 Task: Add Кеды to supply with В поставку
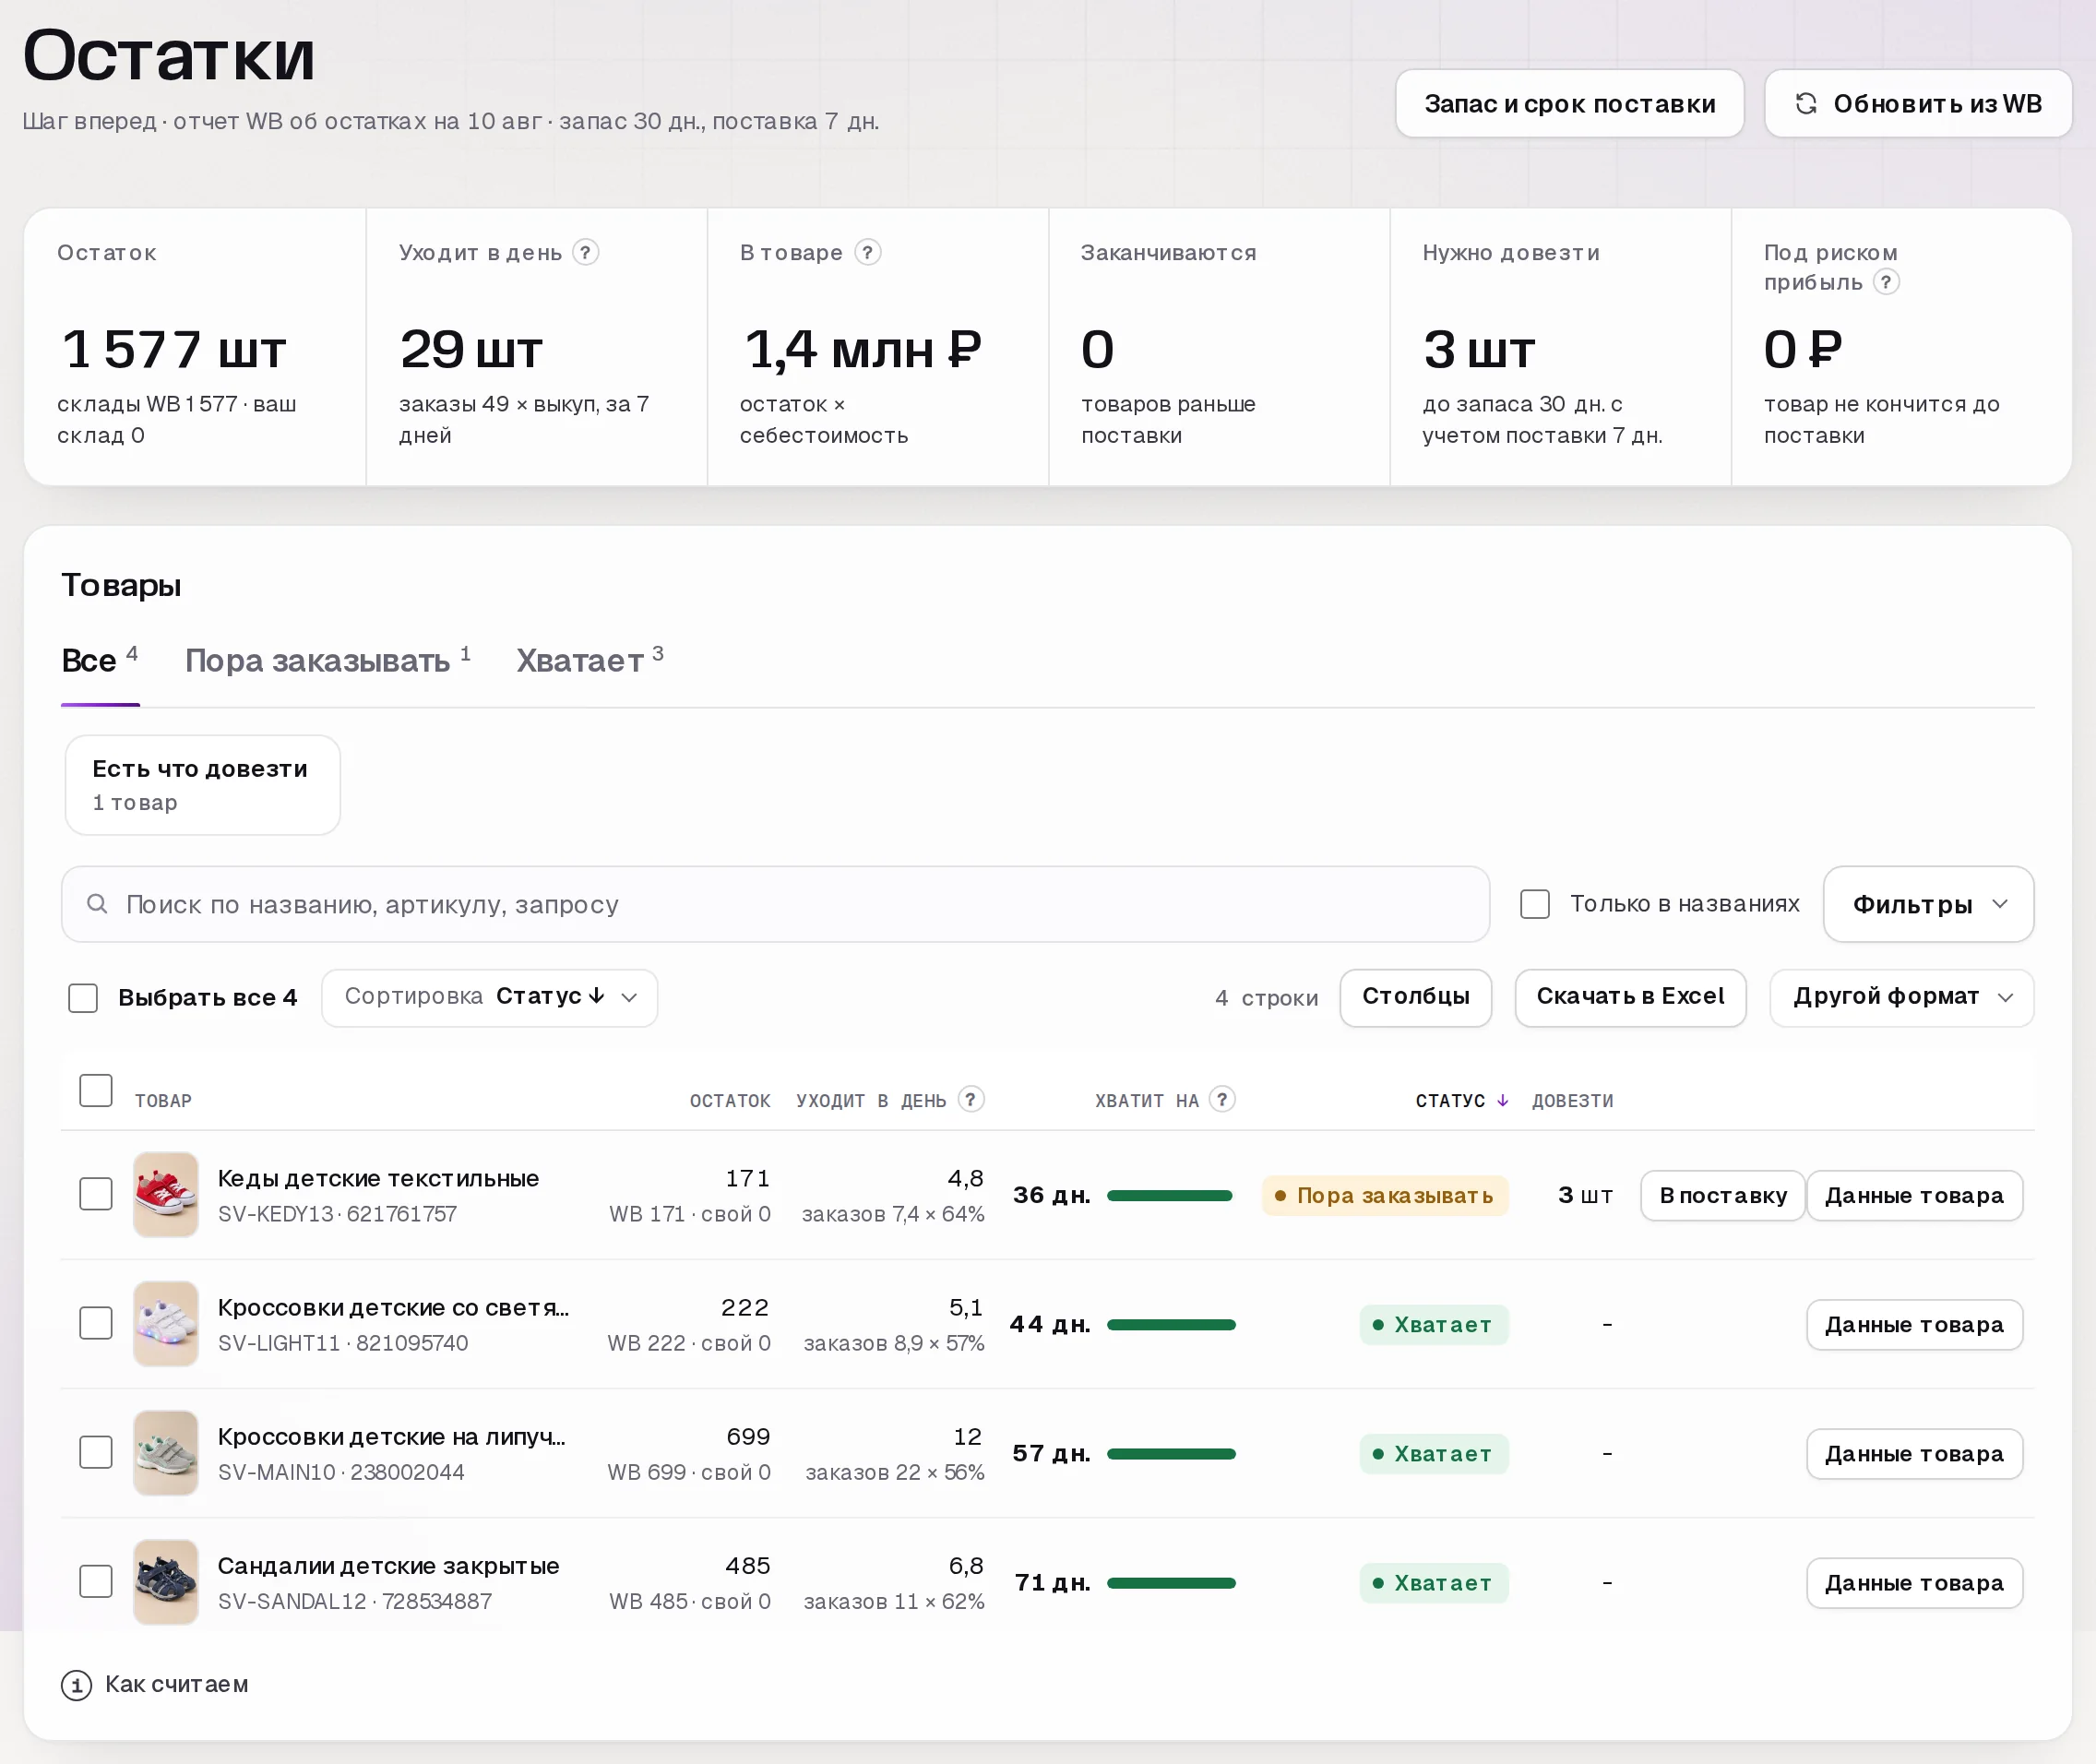[x=1722, y=1195]
